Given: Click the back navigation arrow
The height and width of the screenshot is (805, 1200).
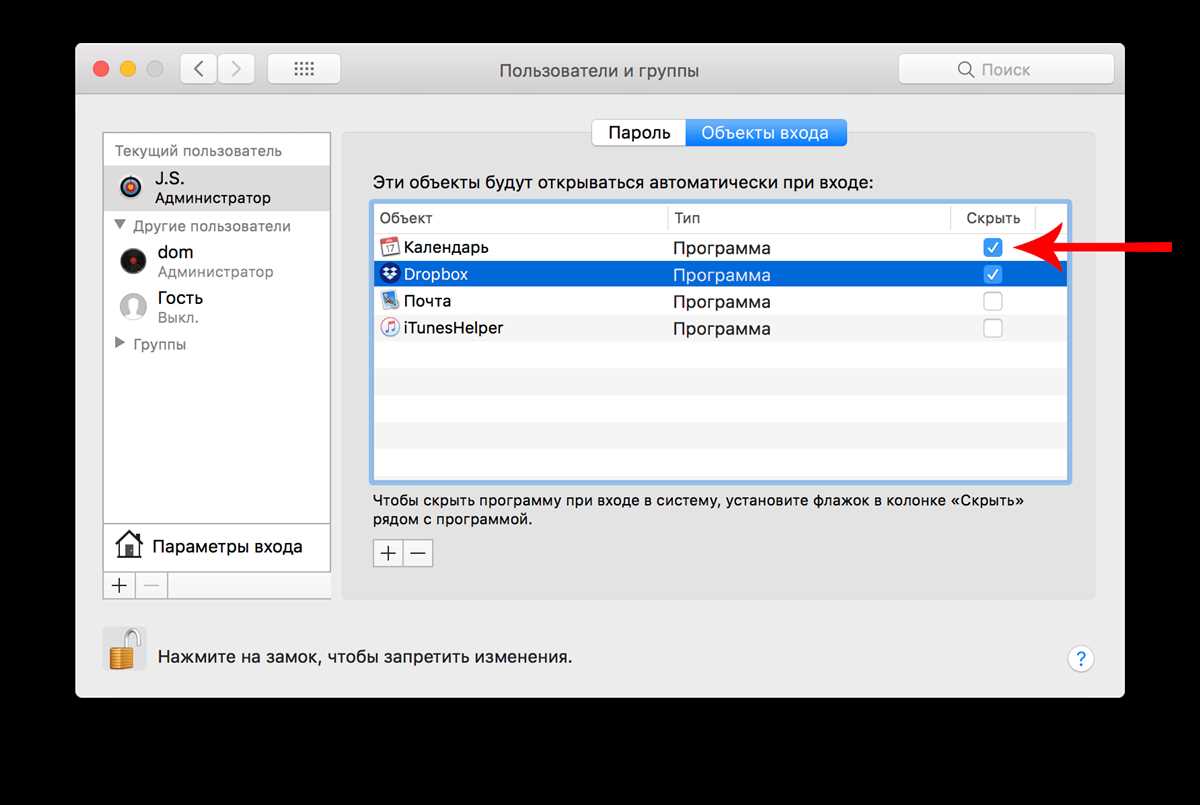Looking at the screenshot, I should coord(199,69).
